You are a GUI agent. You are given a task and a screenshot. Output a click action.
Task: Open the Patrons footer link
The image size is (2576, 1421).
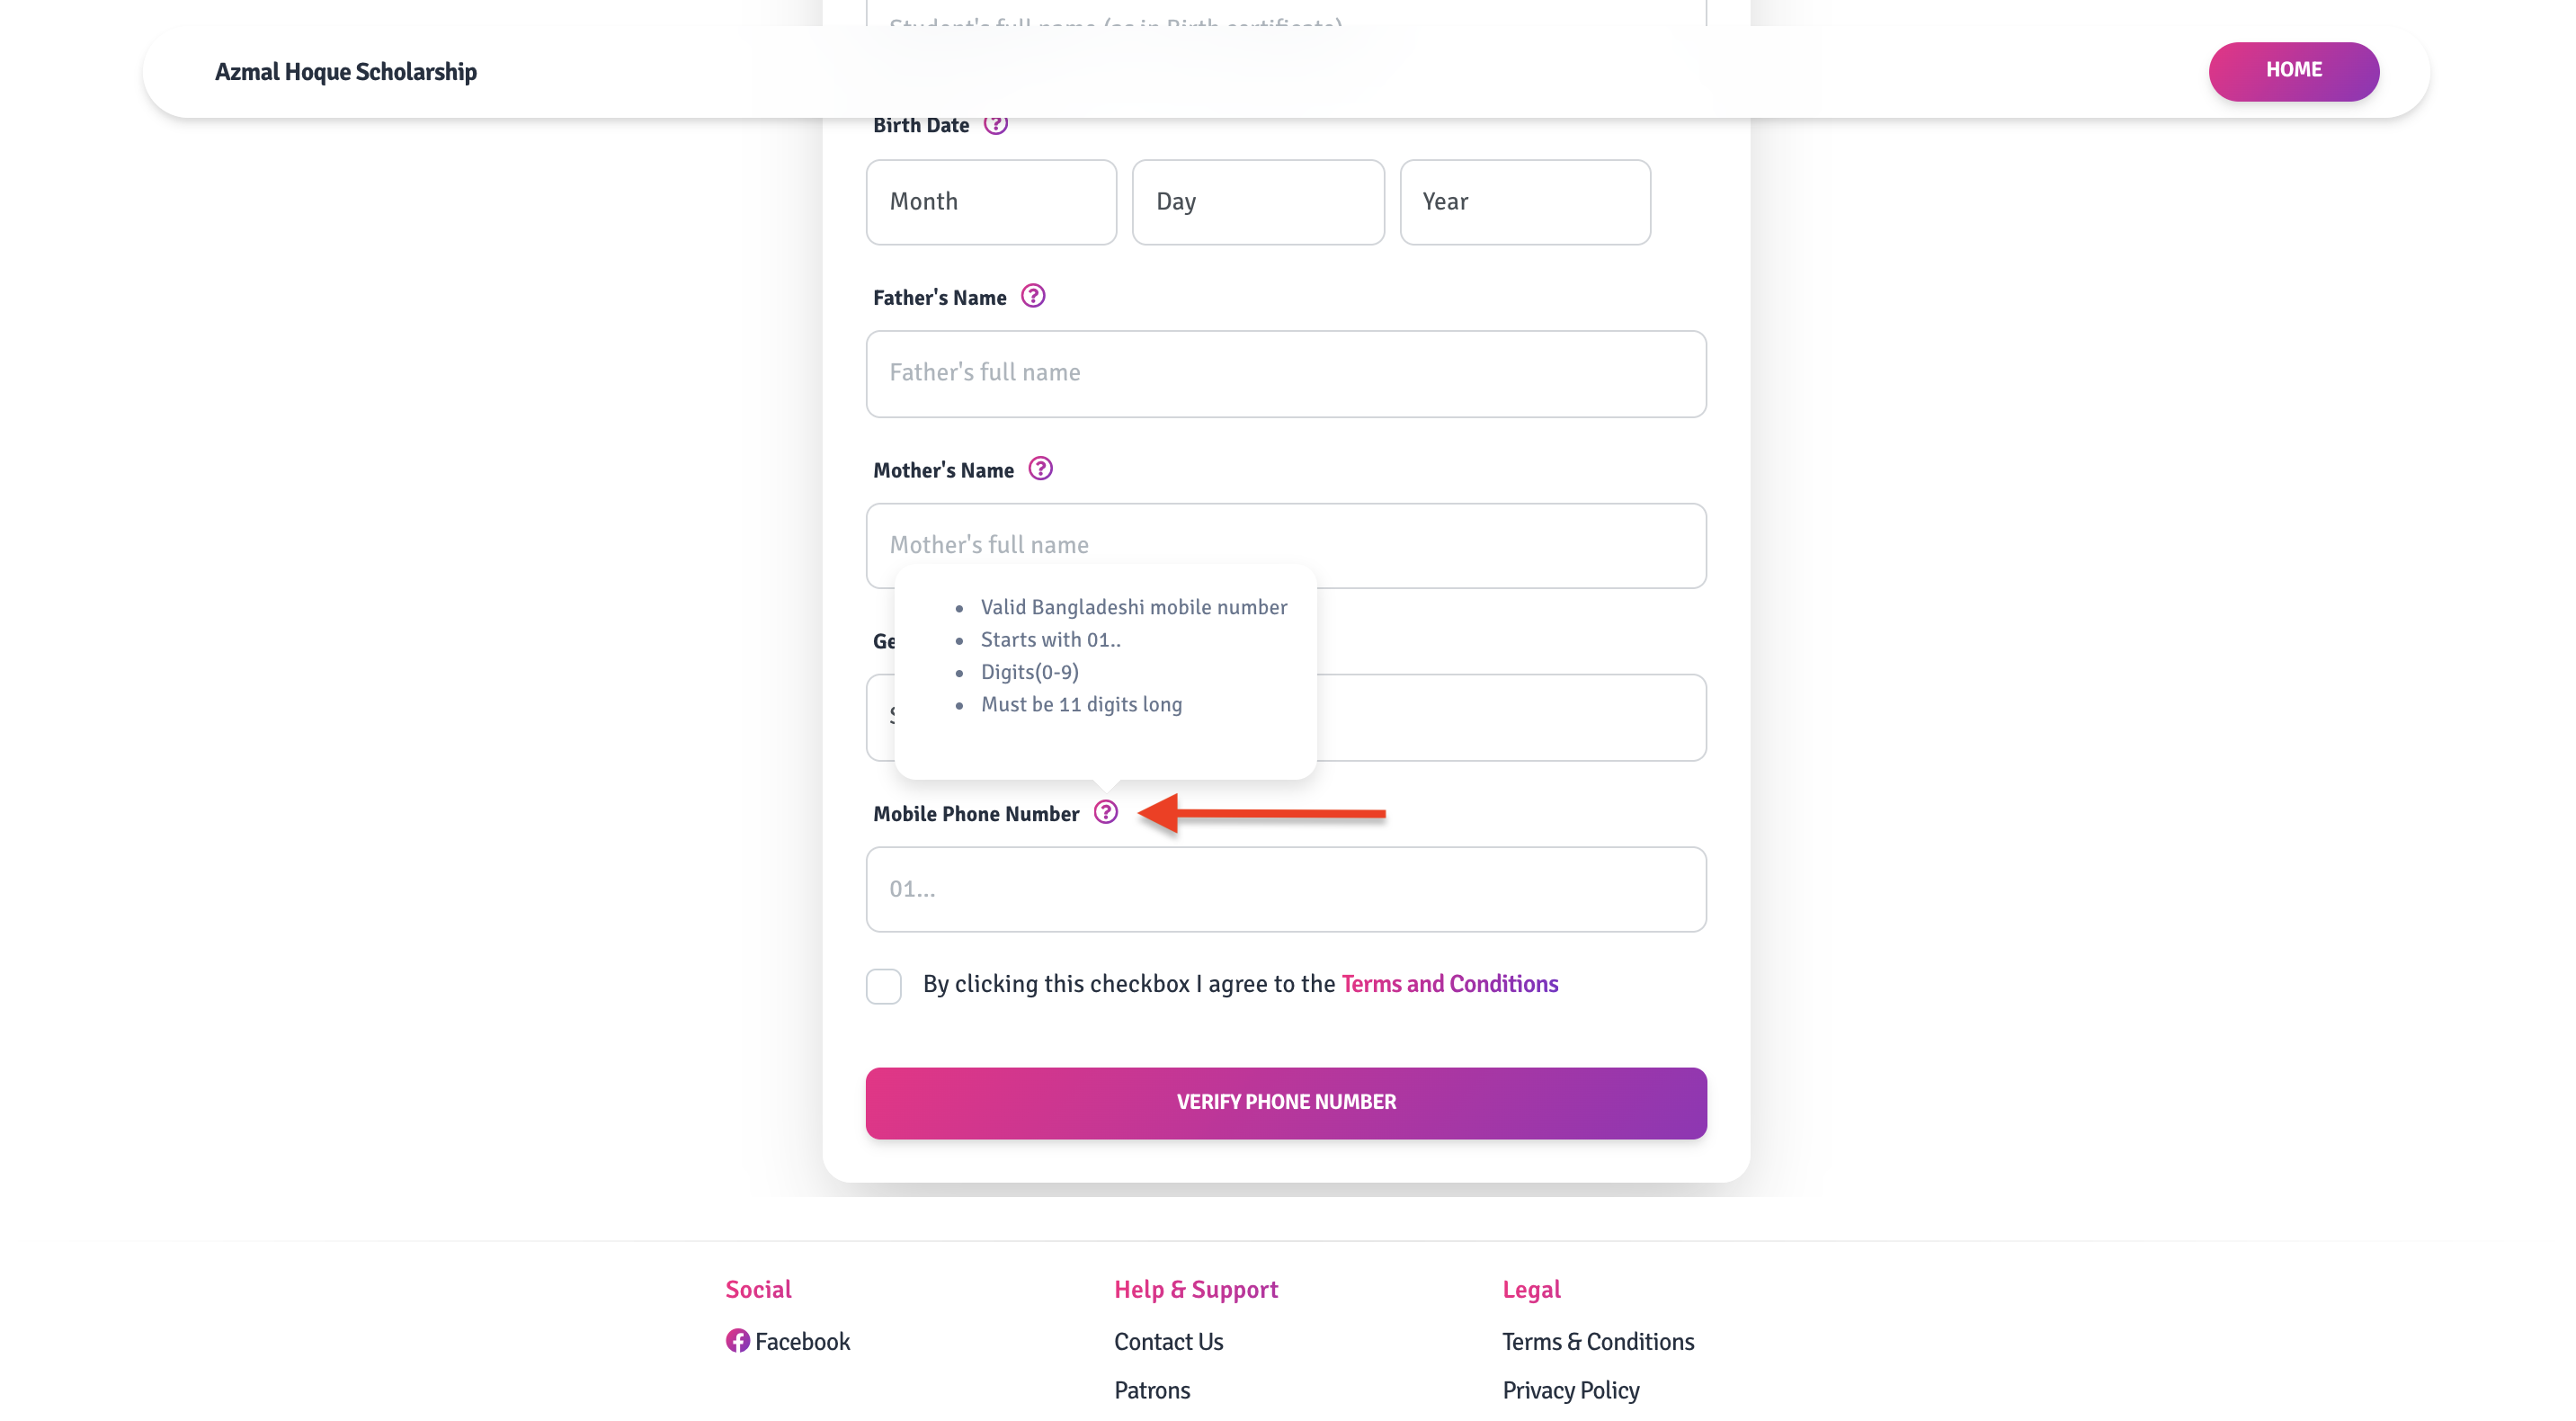point(1152,1390)
